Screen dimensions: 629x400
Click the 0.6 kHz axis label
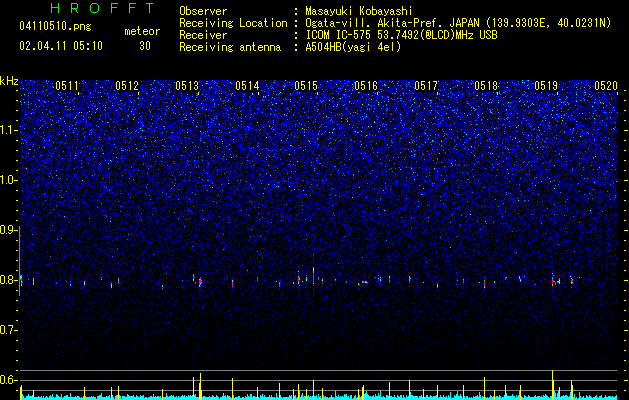tap(9, 380)
